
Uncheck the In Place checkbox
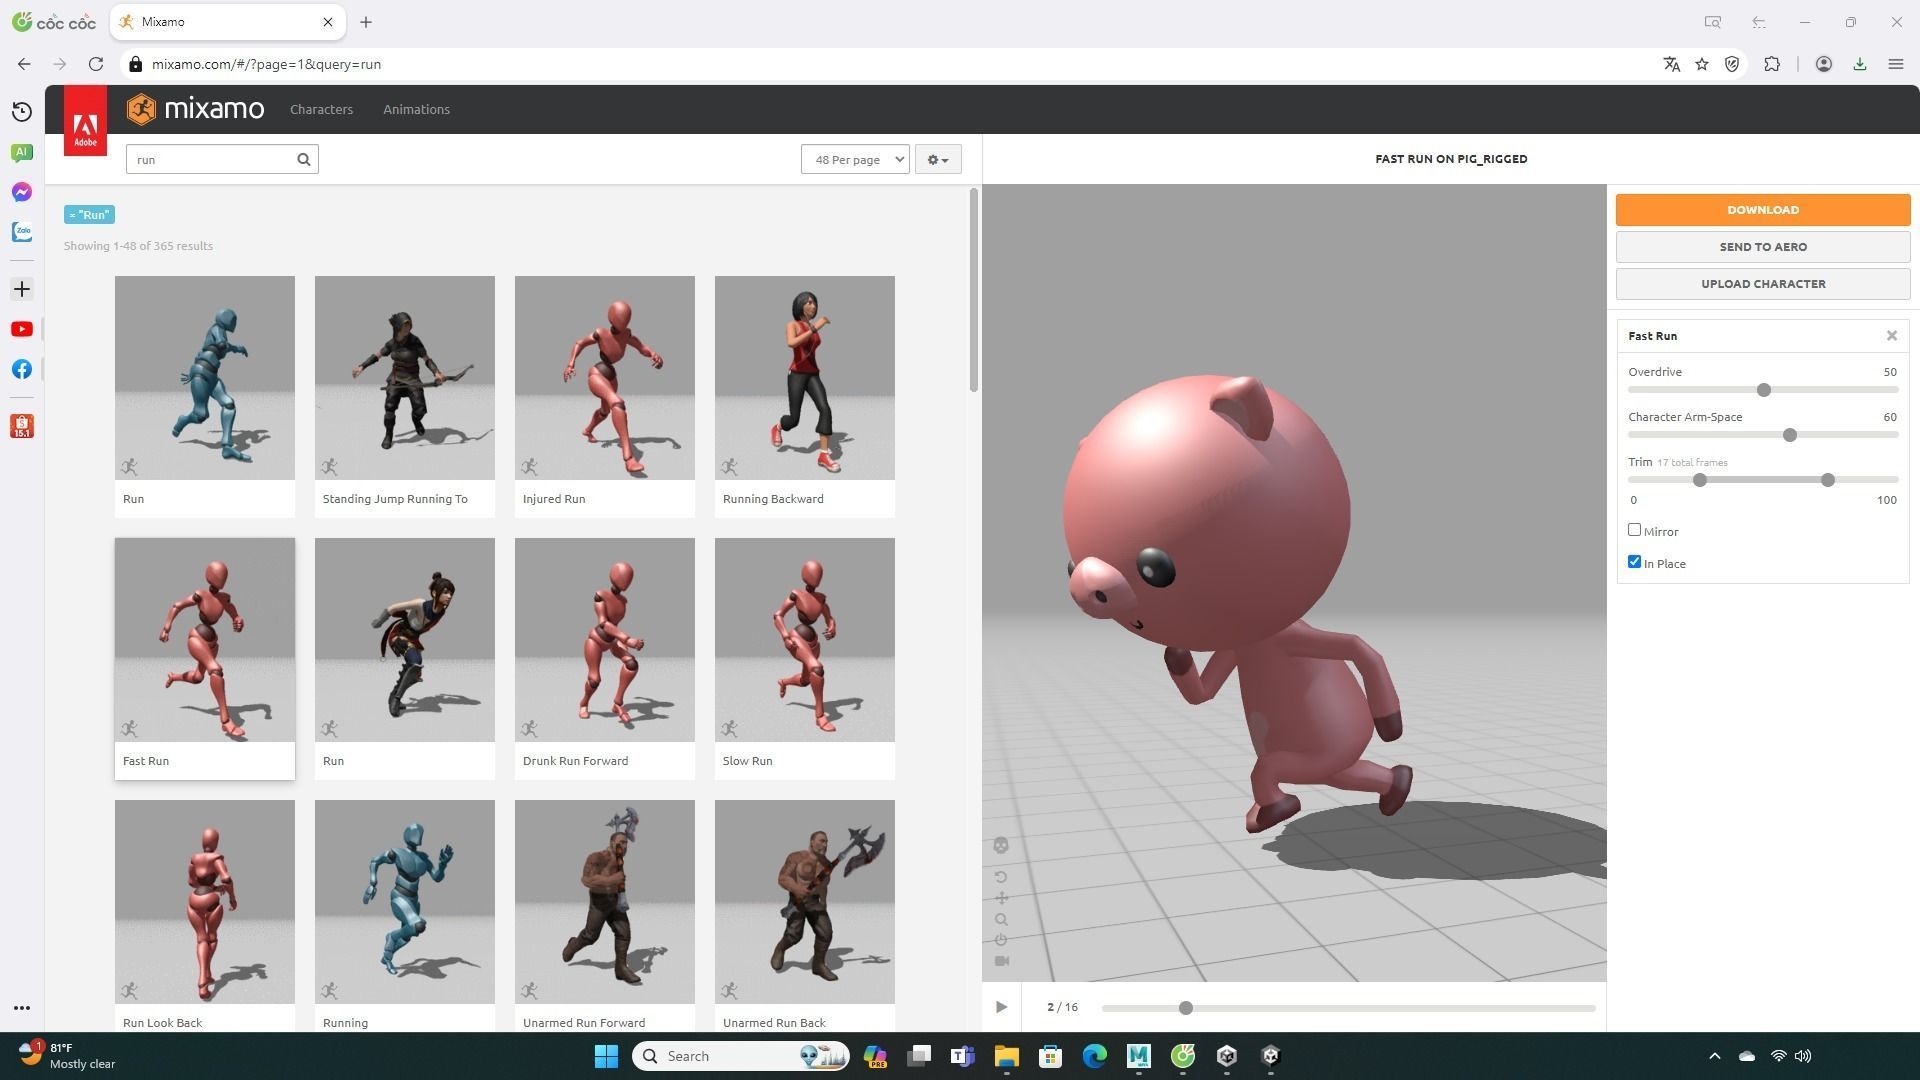pos(1635,562)
